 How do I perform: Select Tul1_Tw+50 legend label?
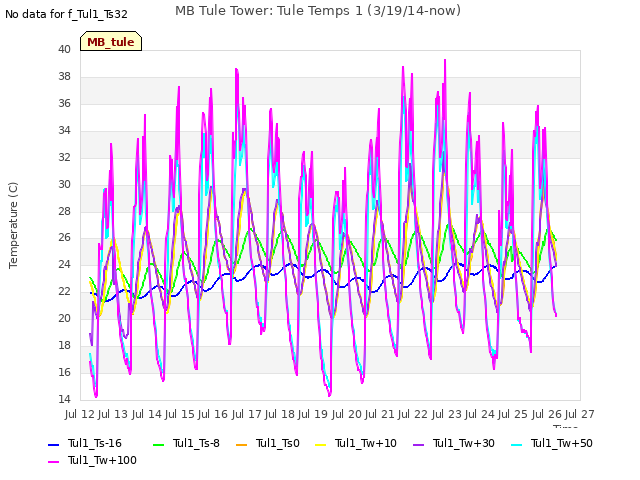(x=562, y=443)
